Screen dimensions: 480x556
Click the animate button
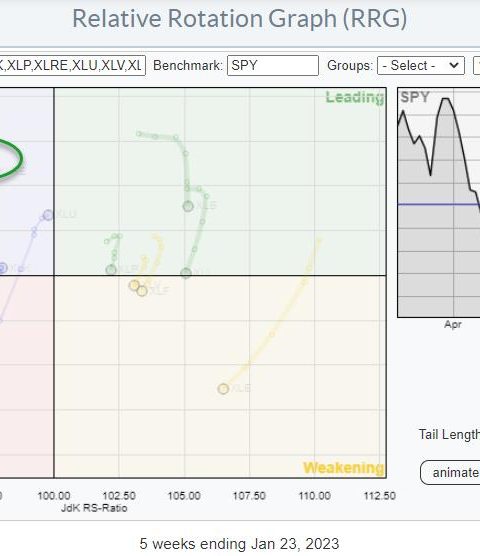[x=450, y=473]
